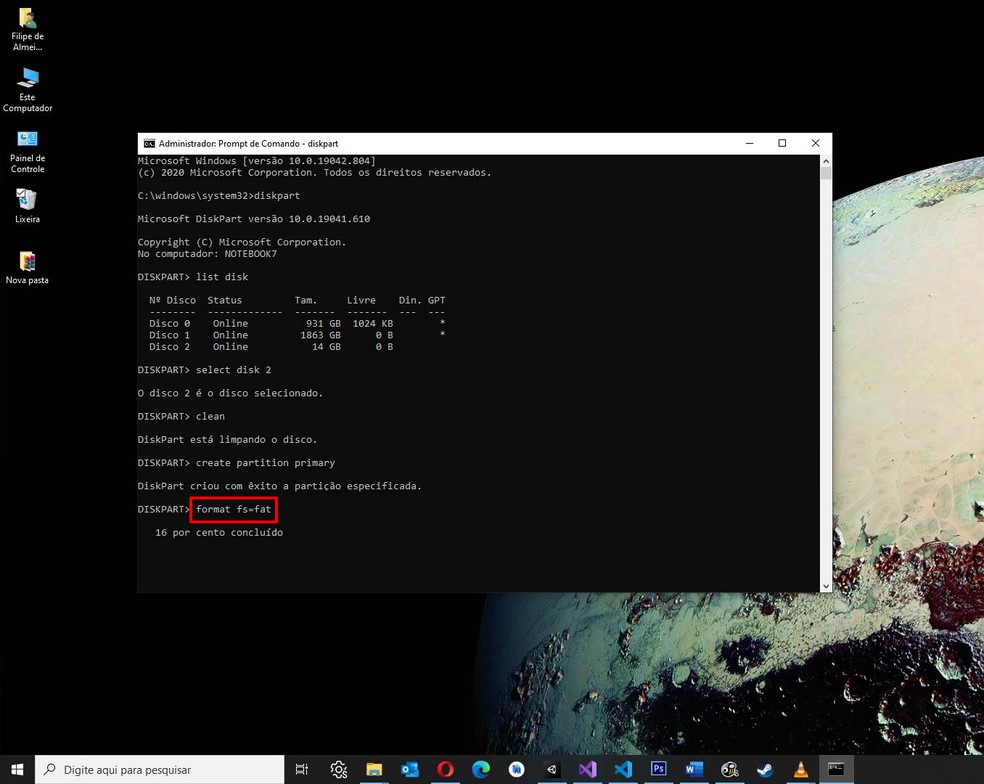
Task: Launch Microsoft Word from the taskbar
Action: 694,770
